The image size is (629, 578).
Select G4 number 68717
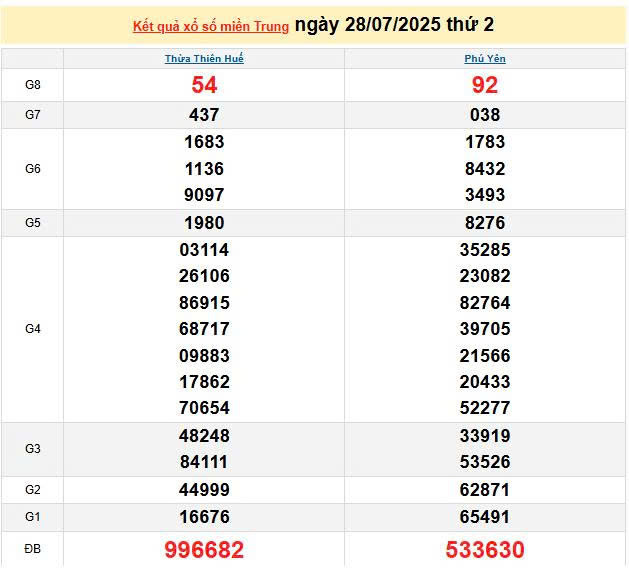click(x=204, y=329)
